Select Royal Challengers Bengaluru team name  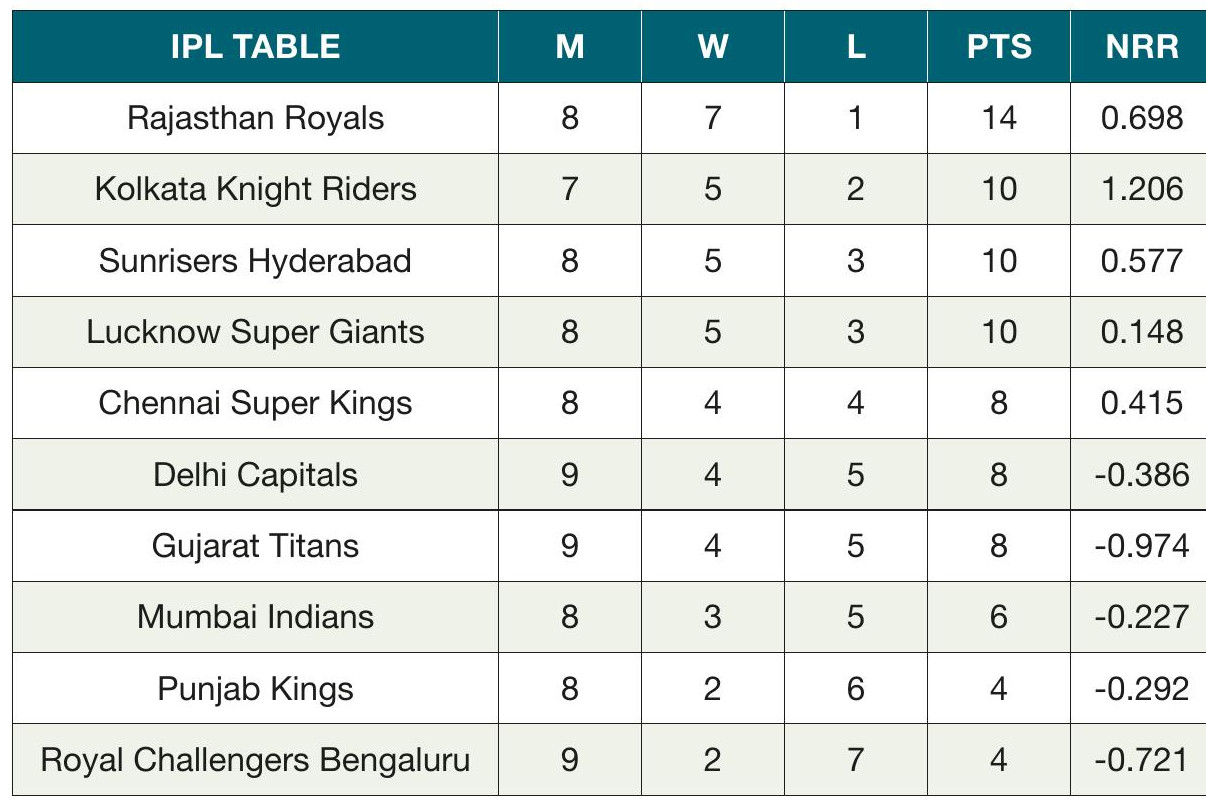[255, 760]
